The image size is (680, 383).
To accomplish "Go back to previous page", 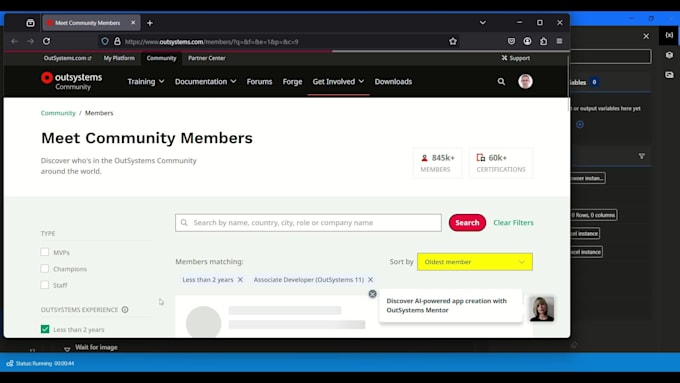I will pyautogui.click(x=15, y=41).
